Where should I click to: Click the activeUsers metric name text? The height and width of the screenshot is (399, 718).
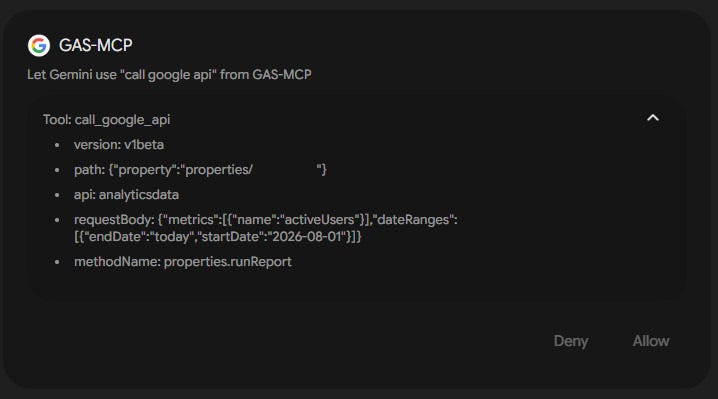(319, 220)
